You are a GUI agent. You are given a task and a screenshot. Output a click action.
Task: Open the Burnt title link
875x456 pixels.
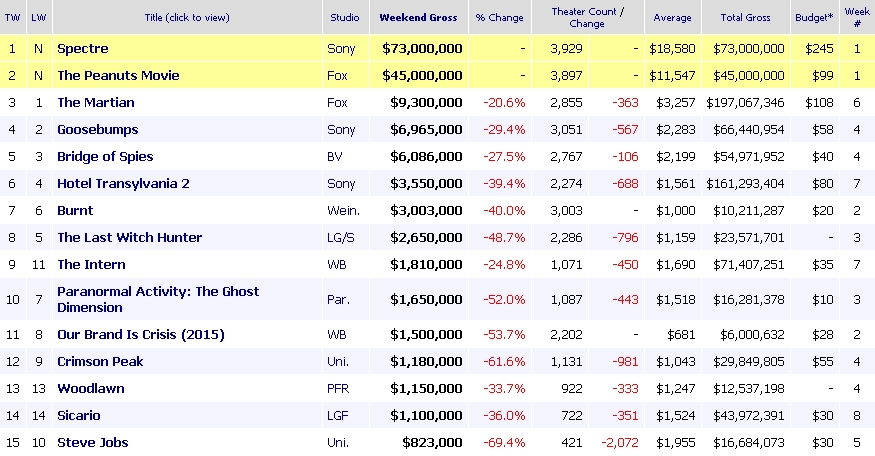click(75, 210)
